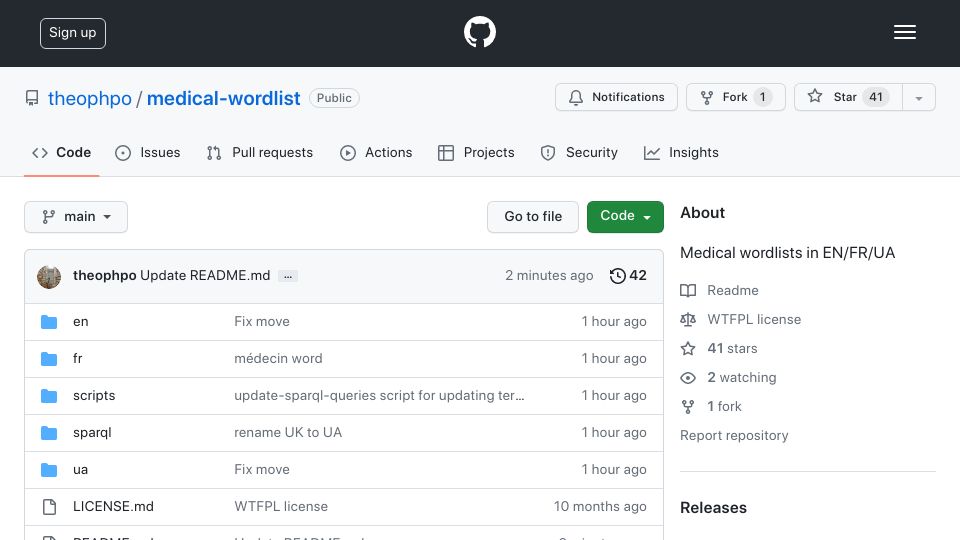Click the Sign up button
The image size is (960, 540).
(x=73, y=33)
